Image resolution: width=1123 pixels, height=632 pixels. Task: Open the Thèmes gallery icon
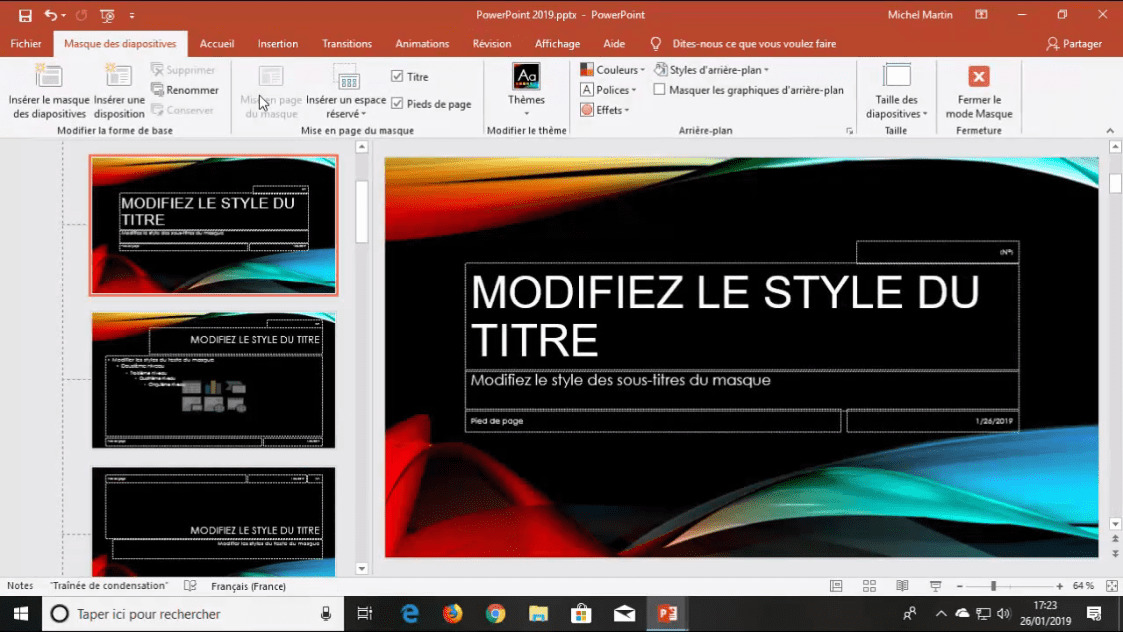tap(526, 78)
